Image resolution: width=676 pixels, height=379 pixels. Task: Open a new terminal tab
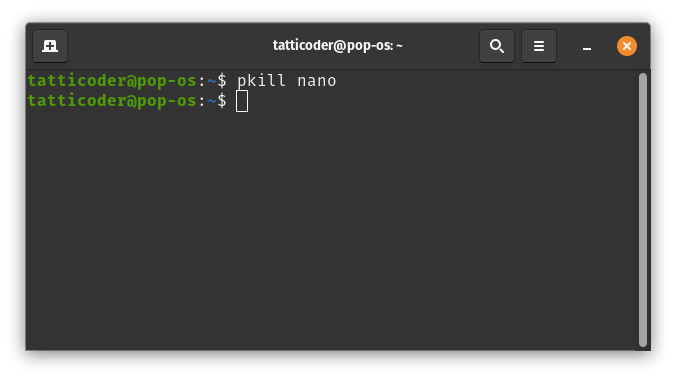[50, 46]
